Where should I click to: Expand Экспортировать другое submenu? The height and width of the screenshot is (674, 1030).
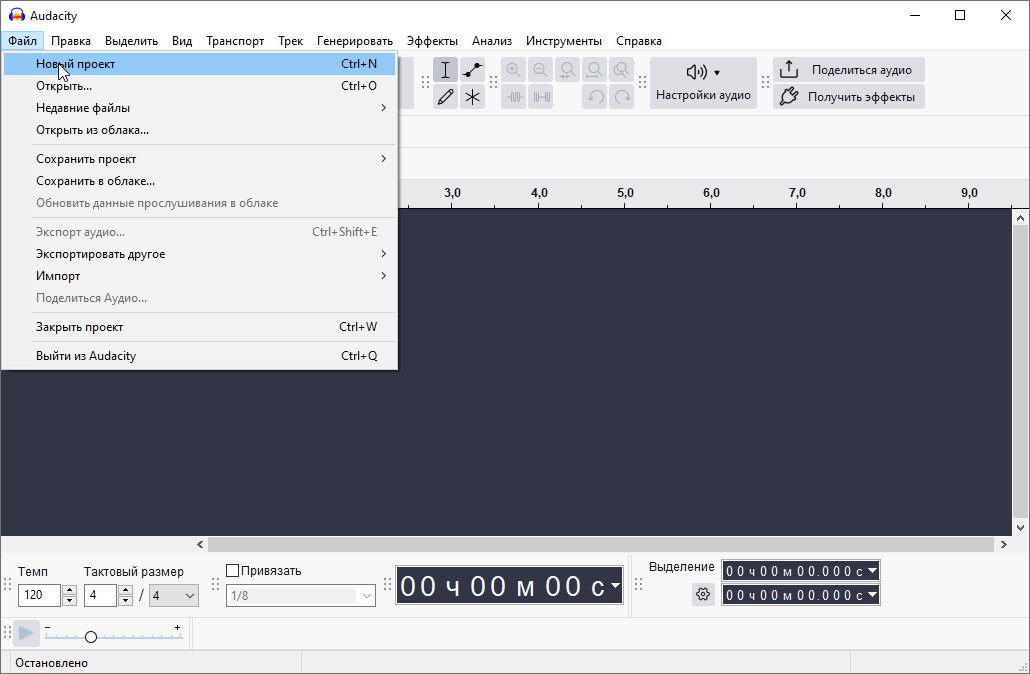tap(200, 254)
